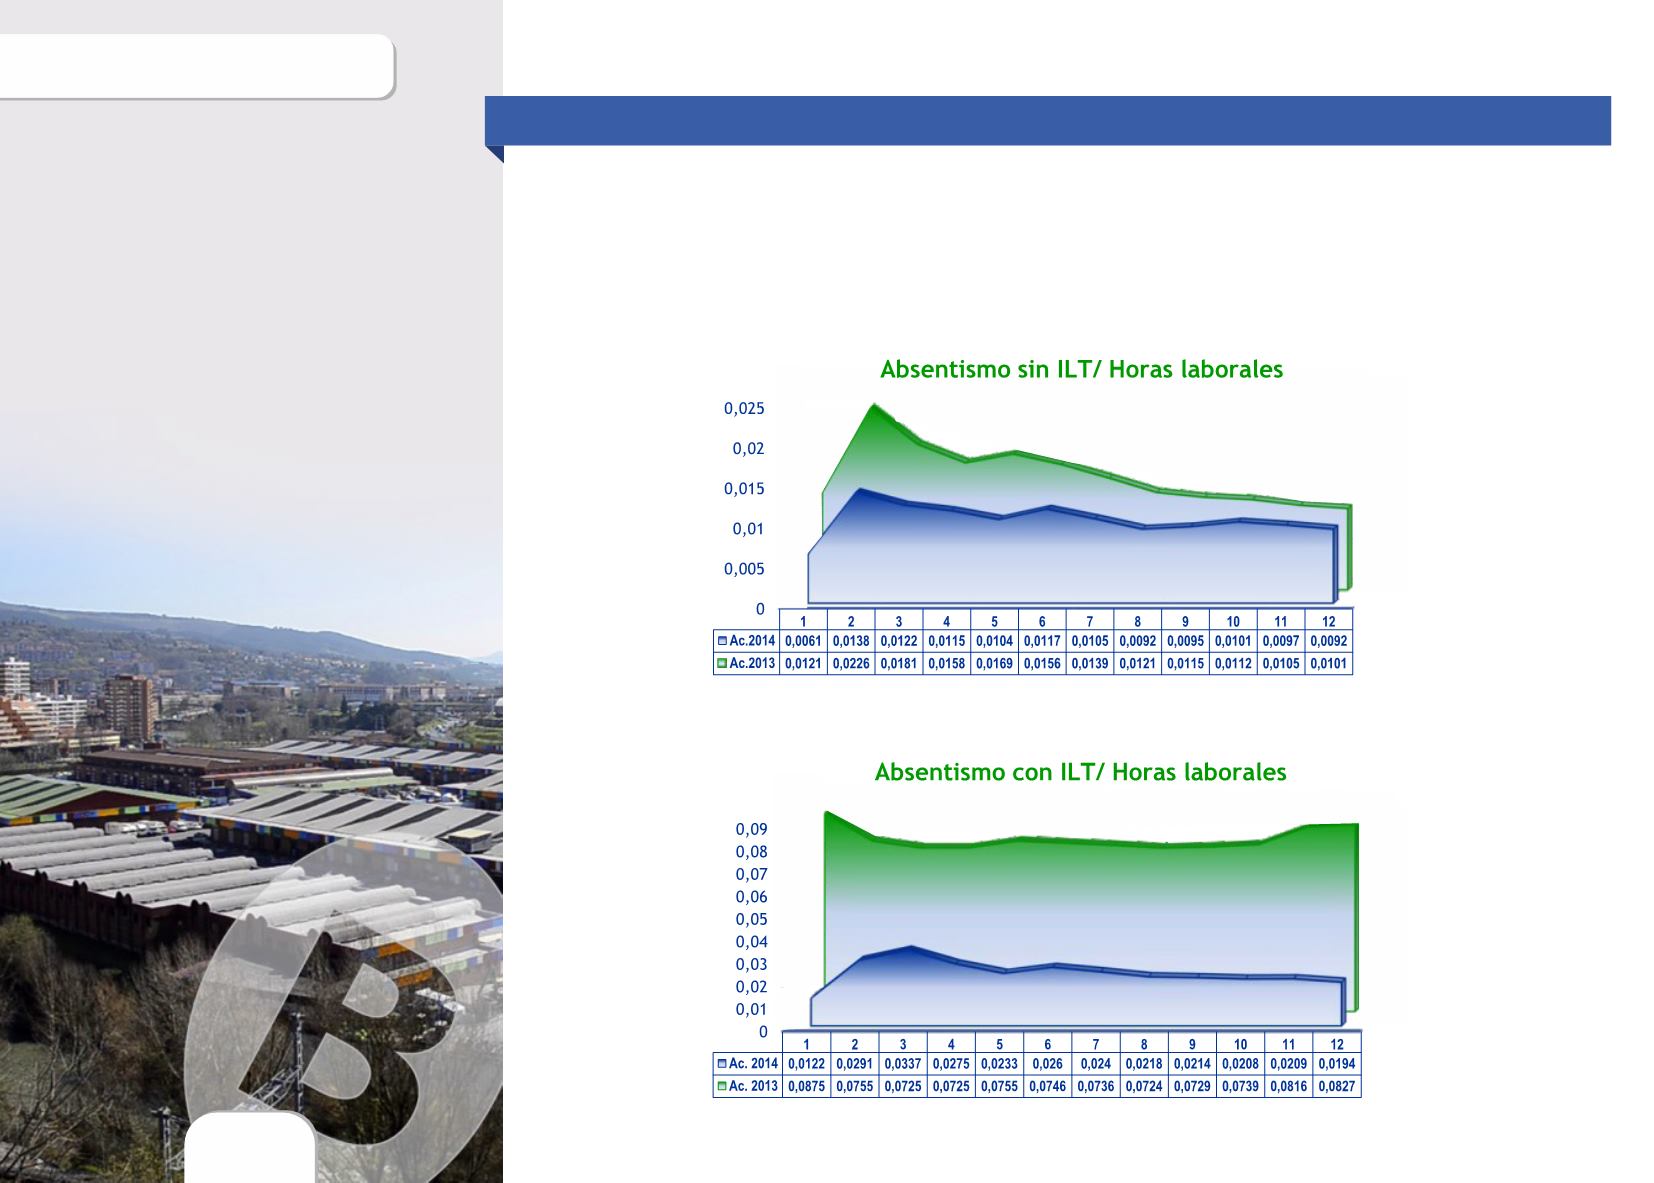Click month 12 header in sin ILT table
This screenshot has width=1654, height=1183.
pyautogui.click(x=1329, y=621)
